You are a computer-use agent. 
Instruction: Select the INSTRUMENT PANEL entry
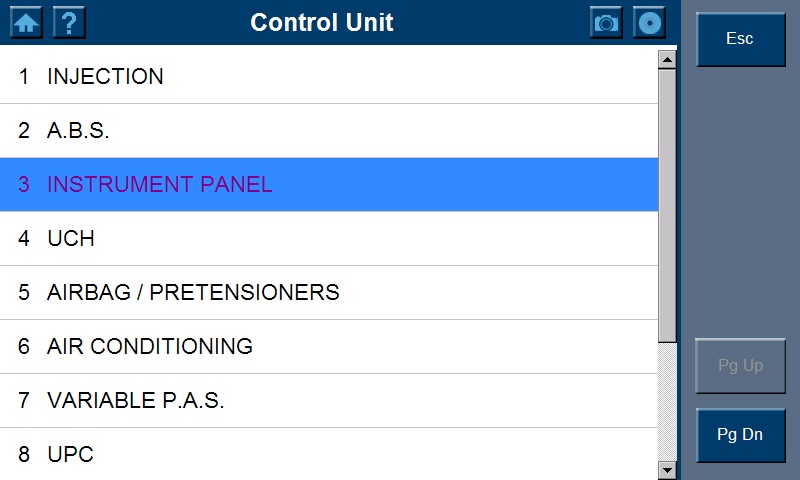160,185
